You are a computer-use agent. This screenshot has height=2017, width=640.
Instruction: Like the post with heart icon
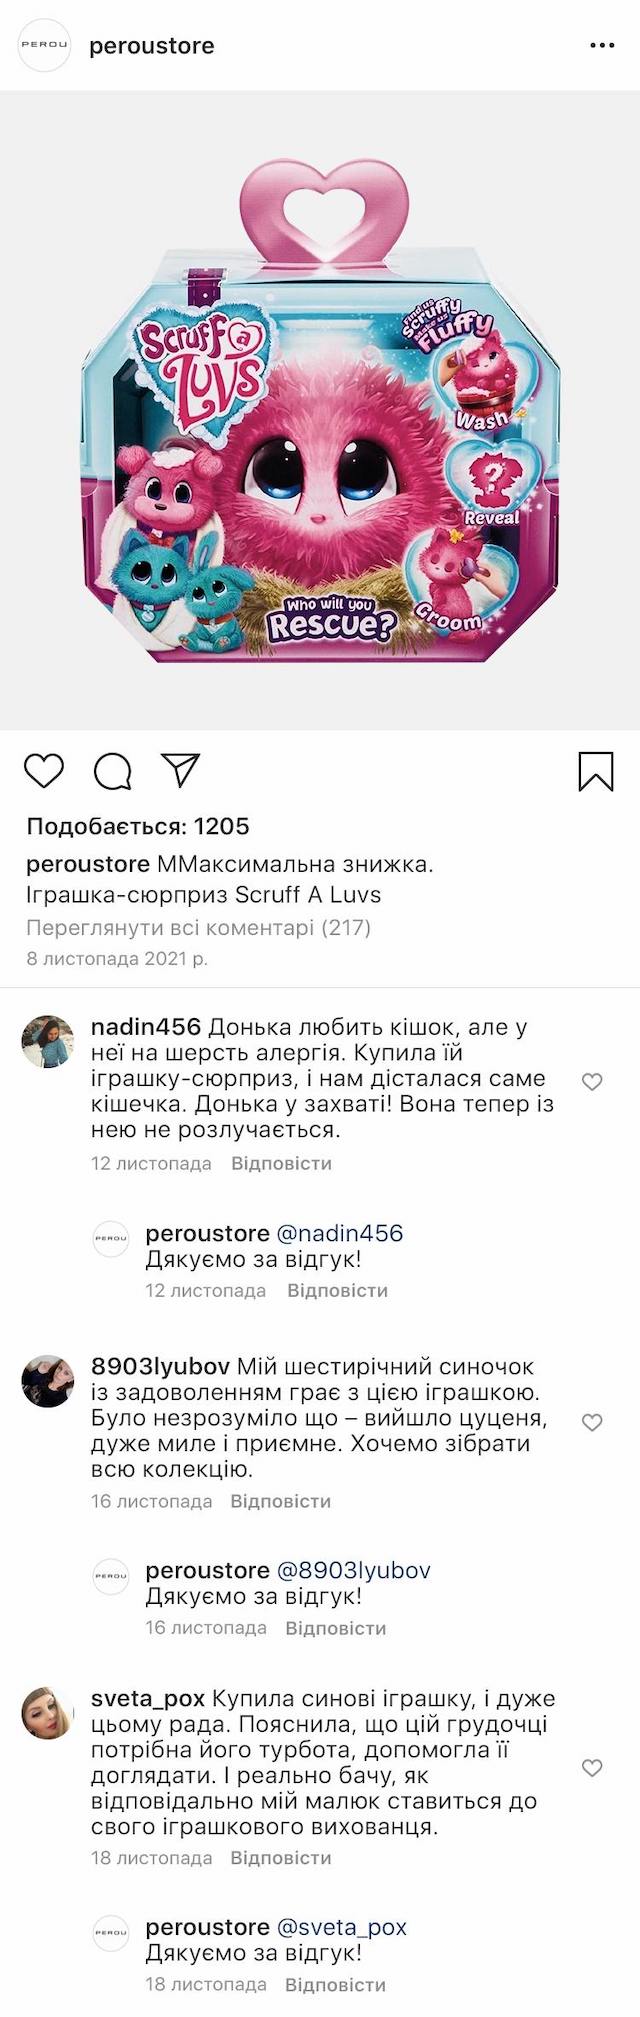pyautogui.click(x=44, y=771)
